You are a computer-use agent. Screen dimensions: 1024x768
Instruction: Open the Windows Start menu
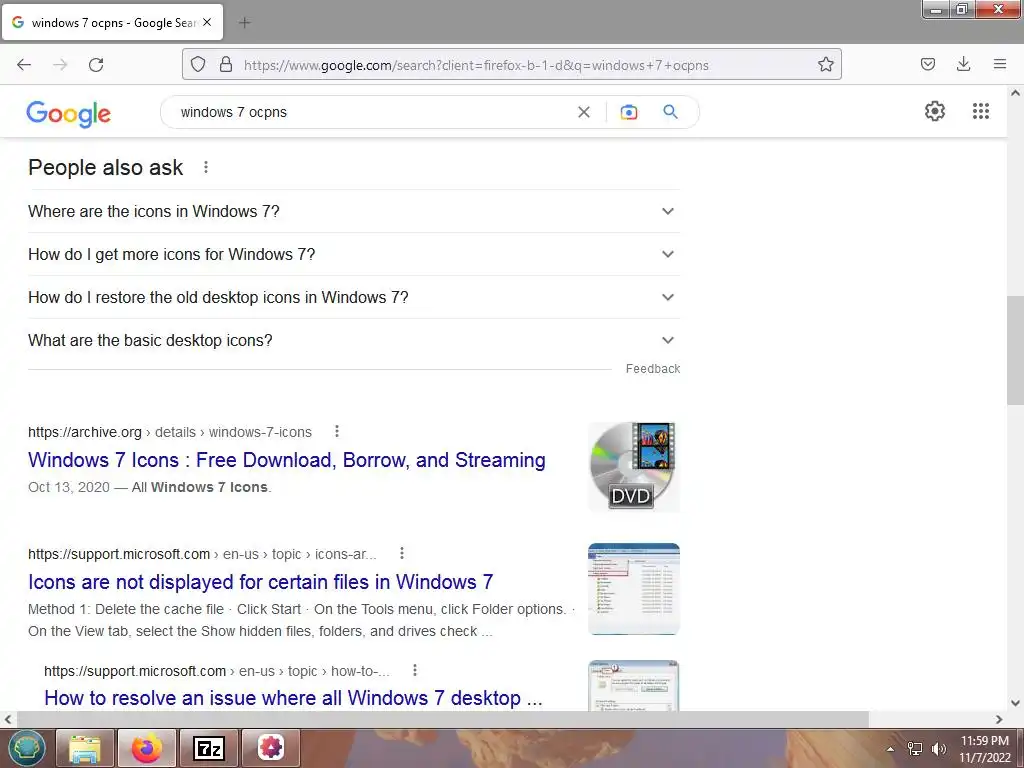coord(26,748)
